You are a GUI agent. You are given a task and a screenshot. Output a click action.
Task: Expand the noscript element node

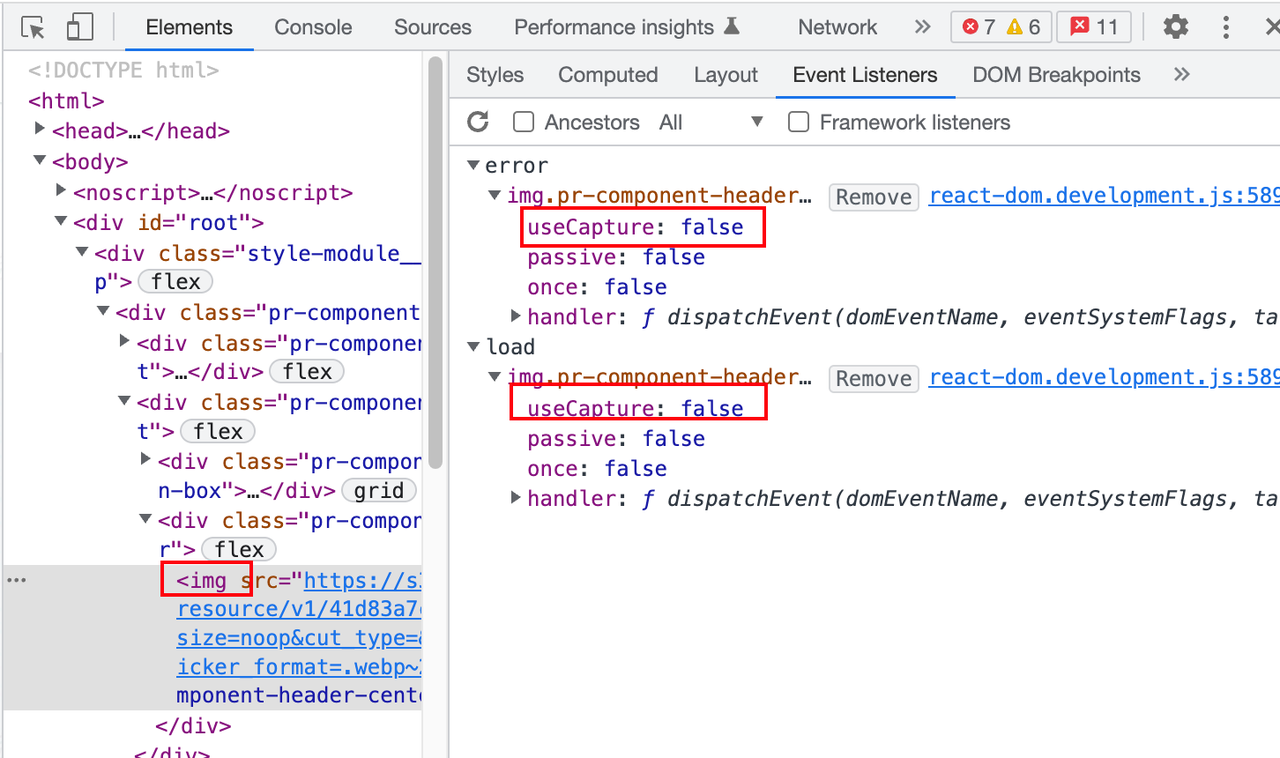pos(61,190)
